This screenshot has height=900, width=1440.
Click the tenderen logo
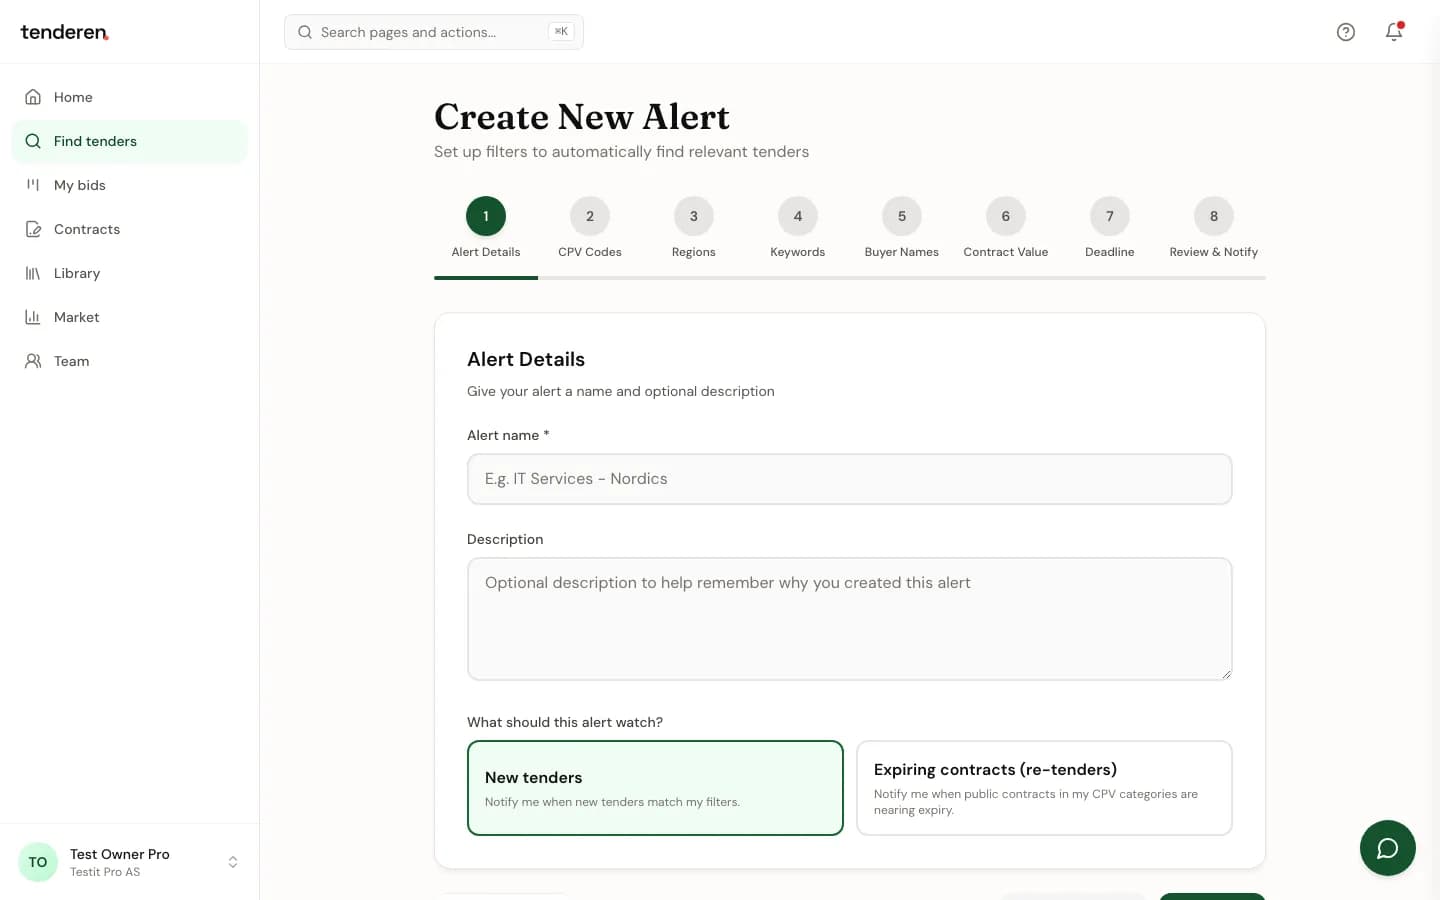(x=65, y=32)
